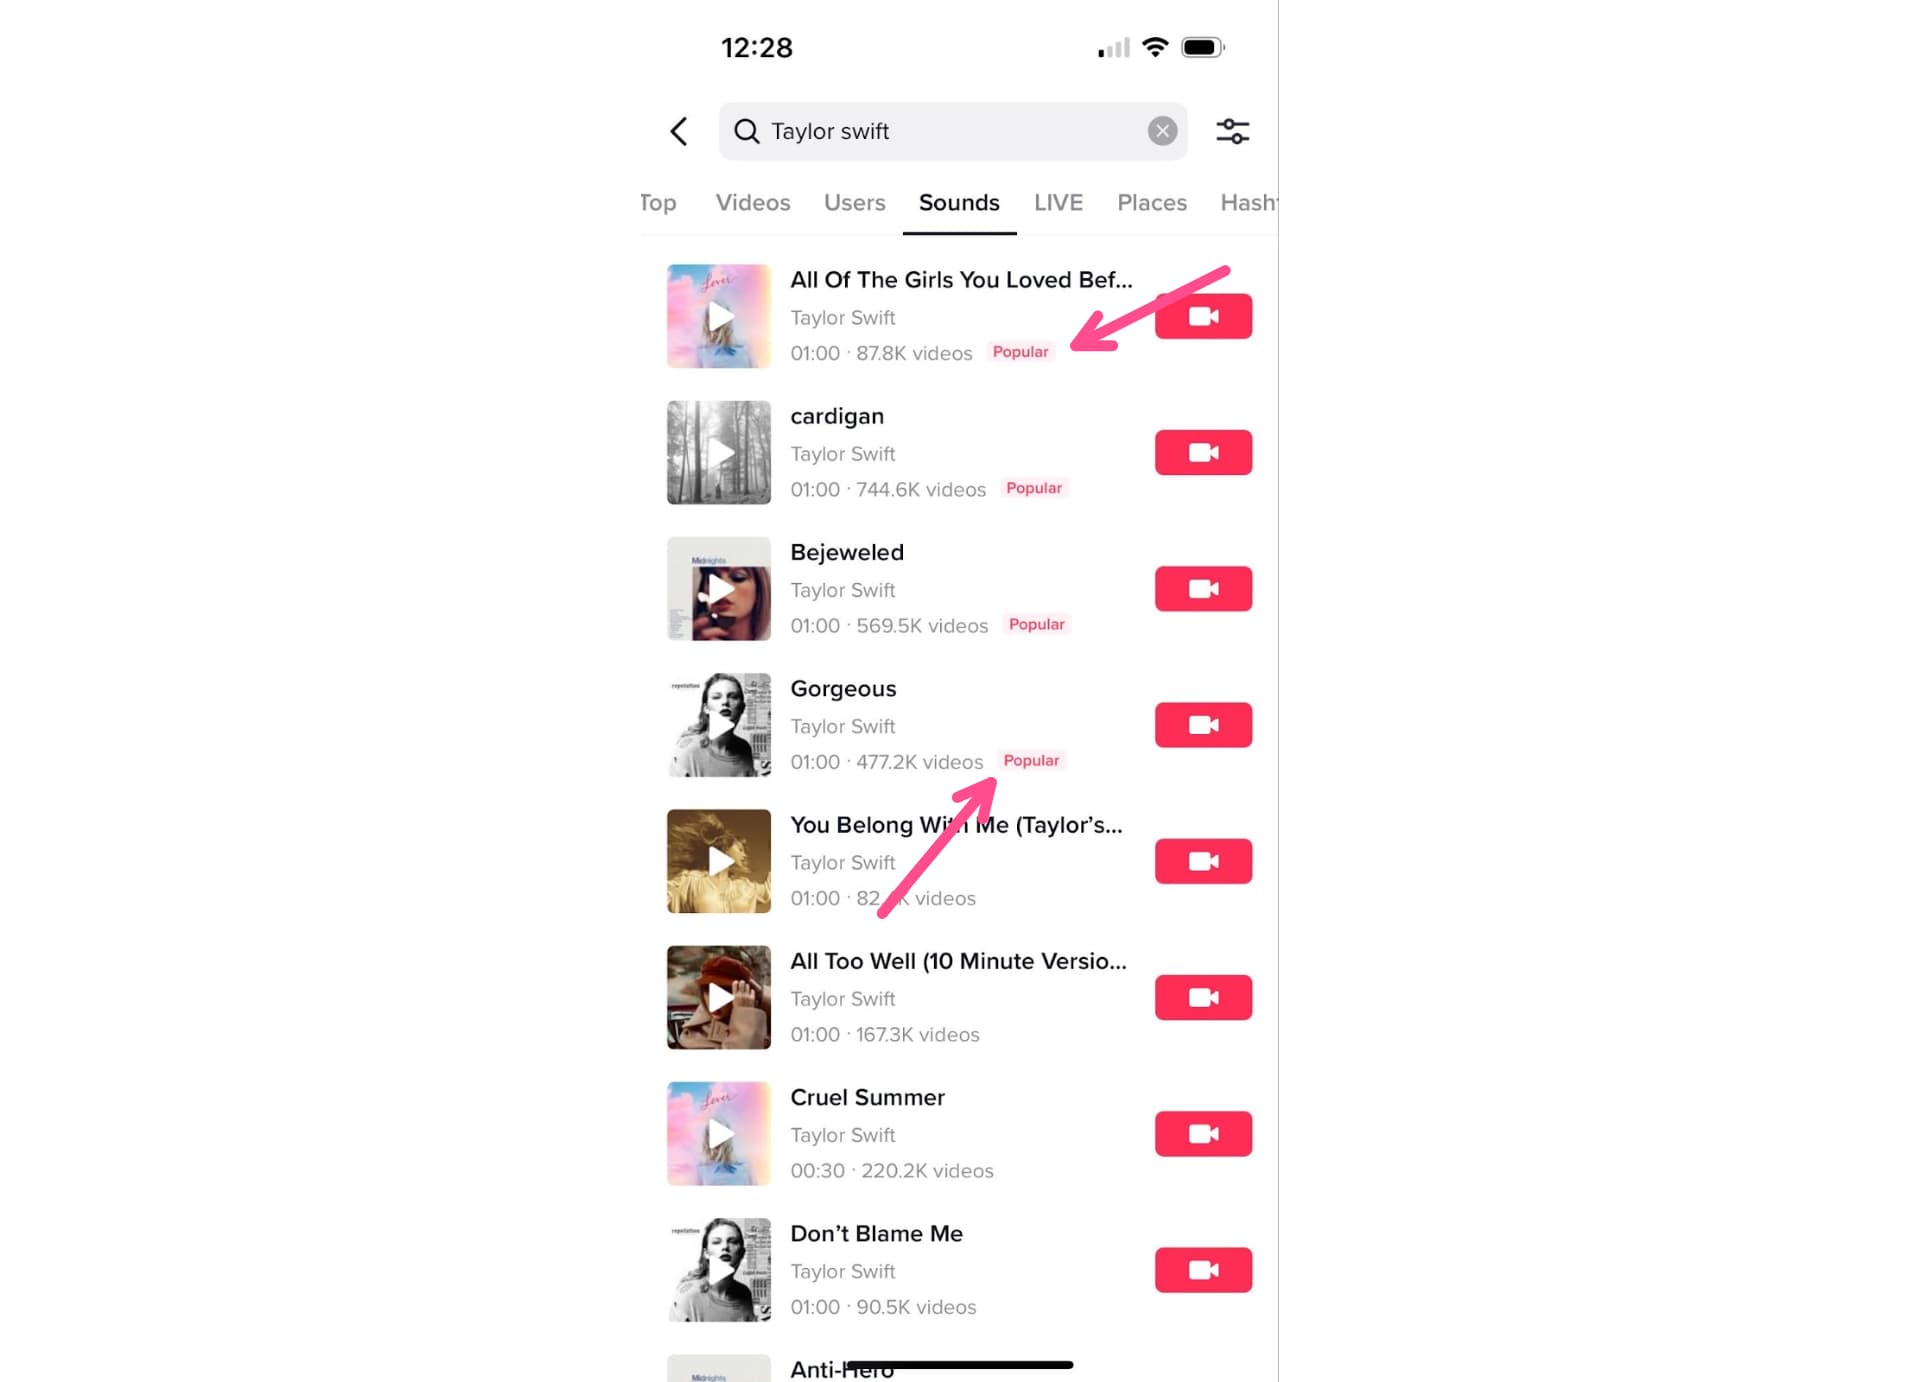Image resolution: width=1920 pixels, height=1382 pixels.
Task: Tap the back arrow icon
Action: (679, 131)
